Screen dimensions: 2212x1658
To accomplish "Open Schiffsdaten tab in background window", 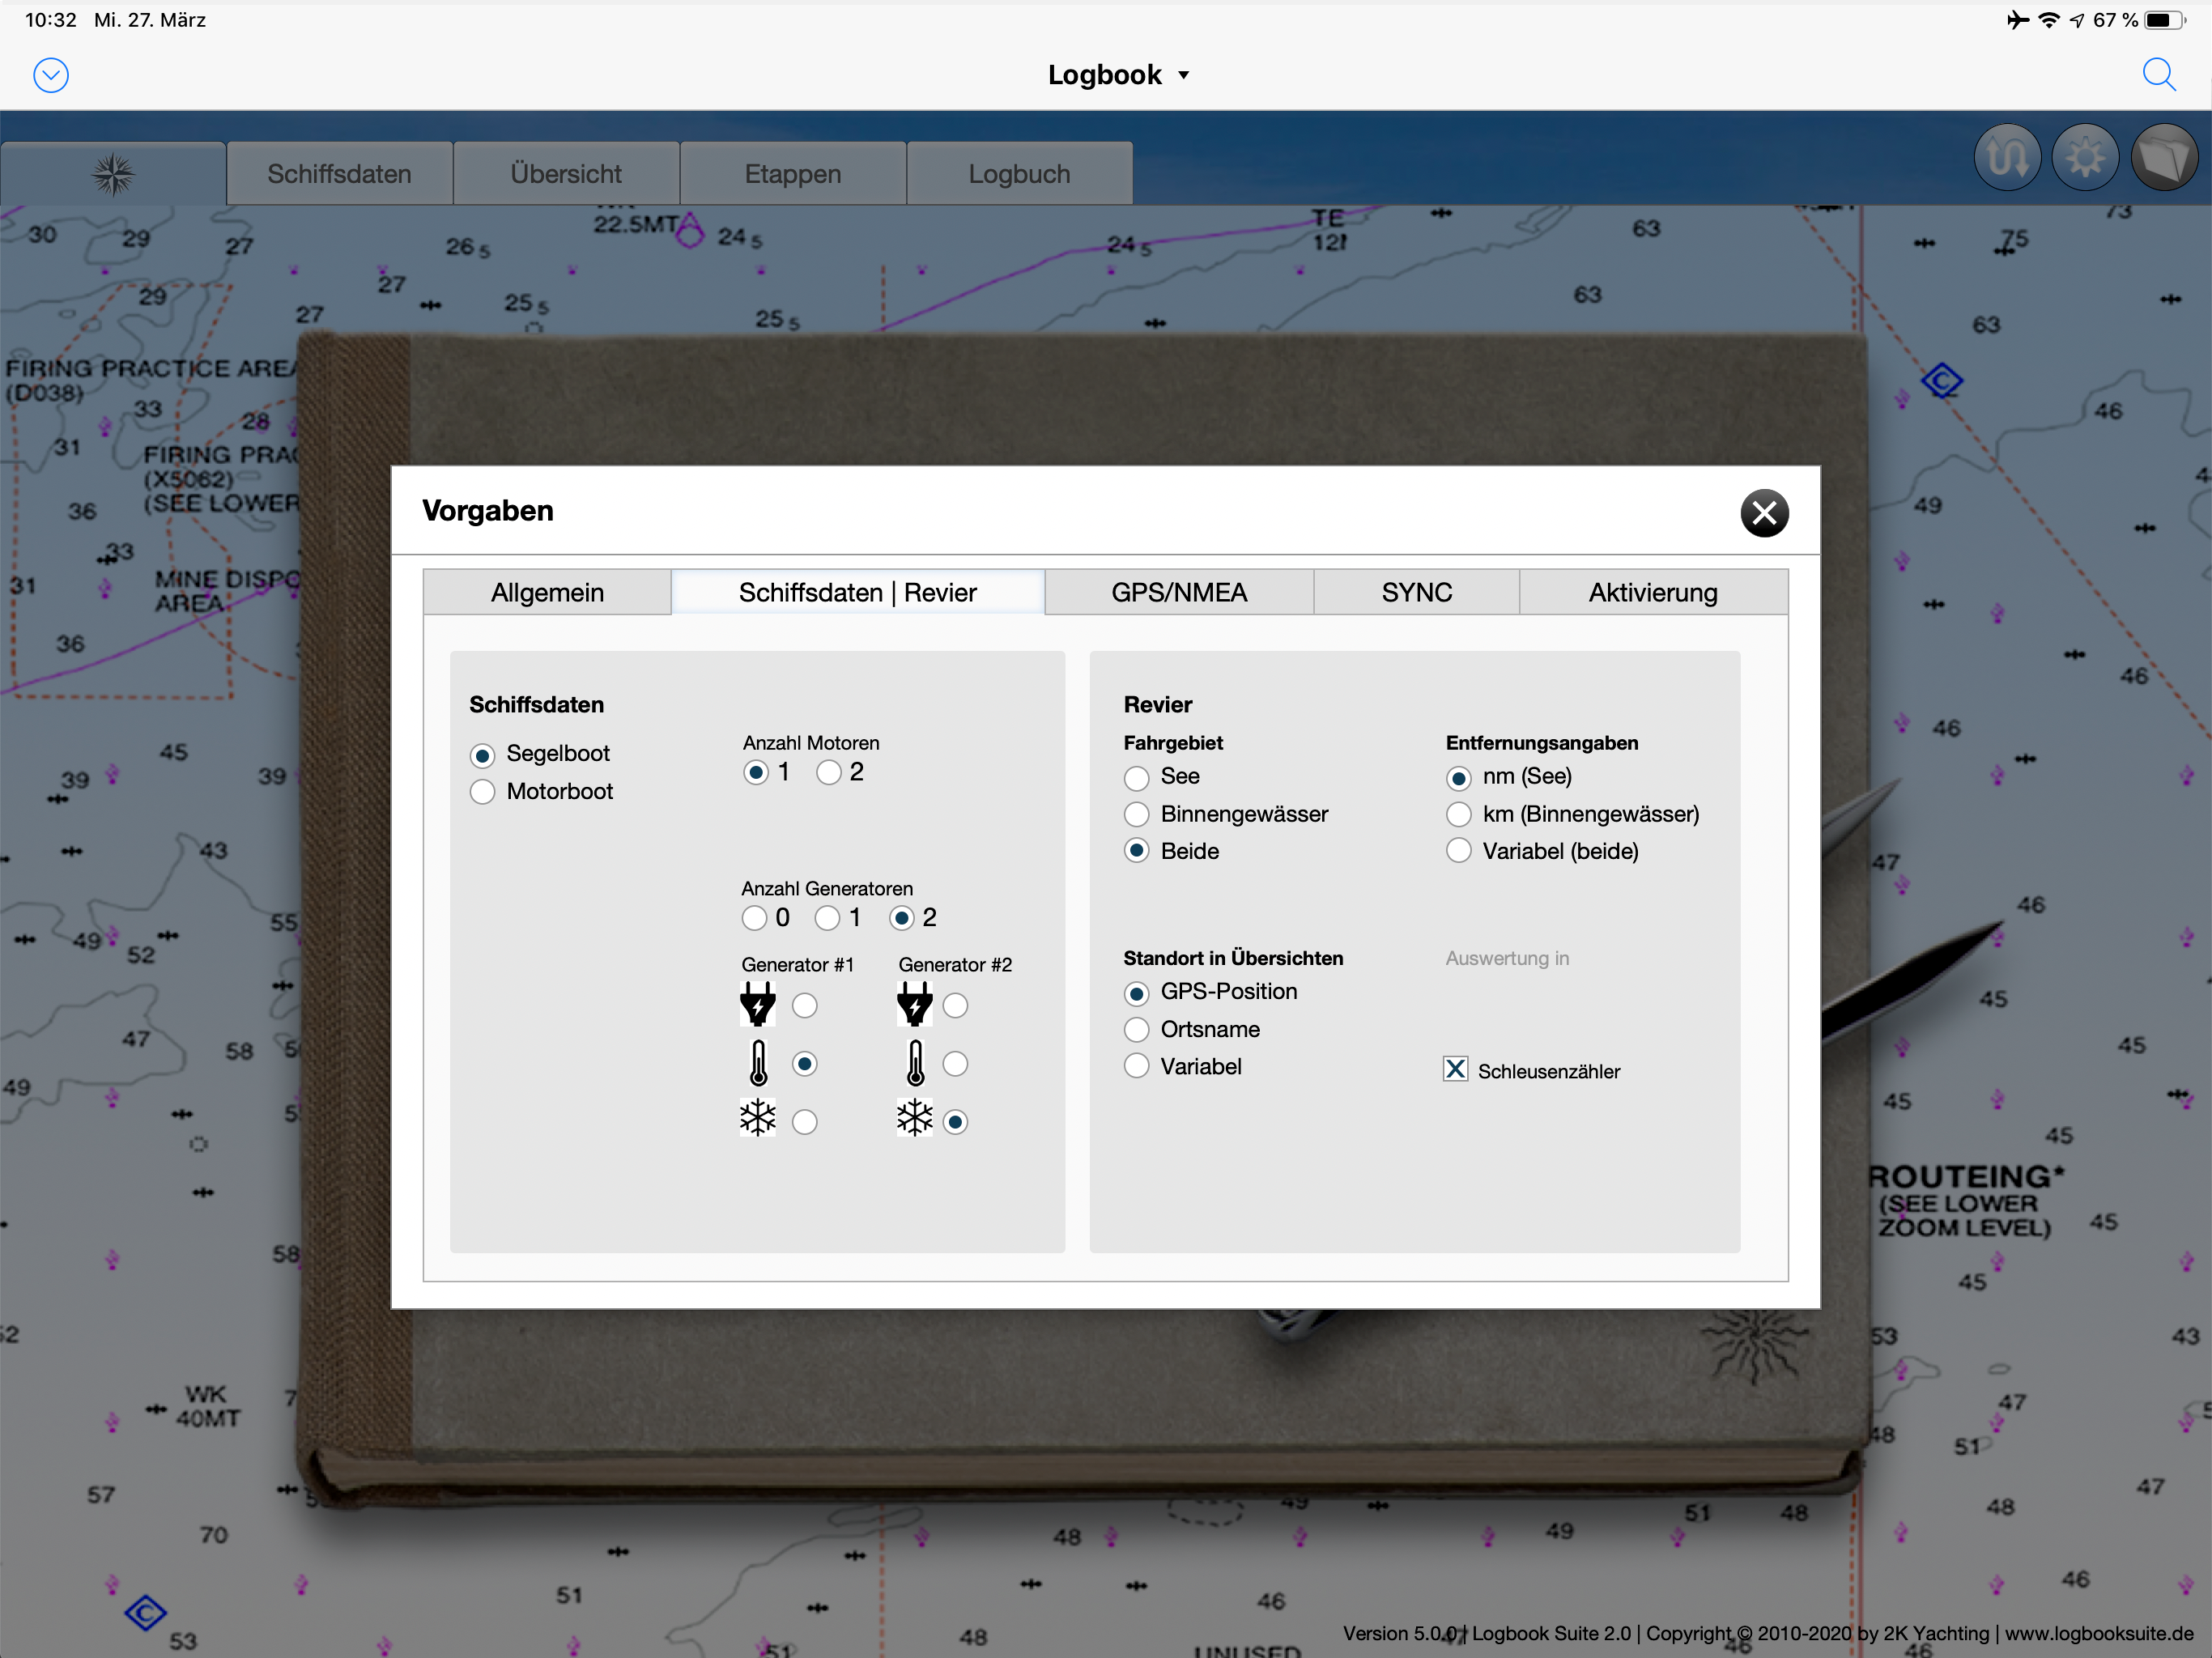I will pos(340,174).
